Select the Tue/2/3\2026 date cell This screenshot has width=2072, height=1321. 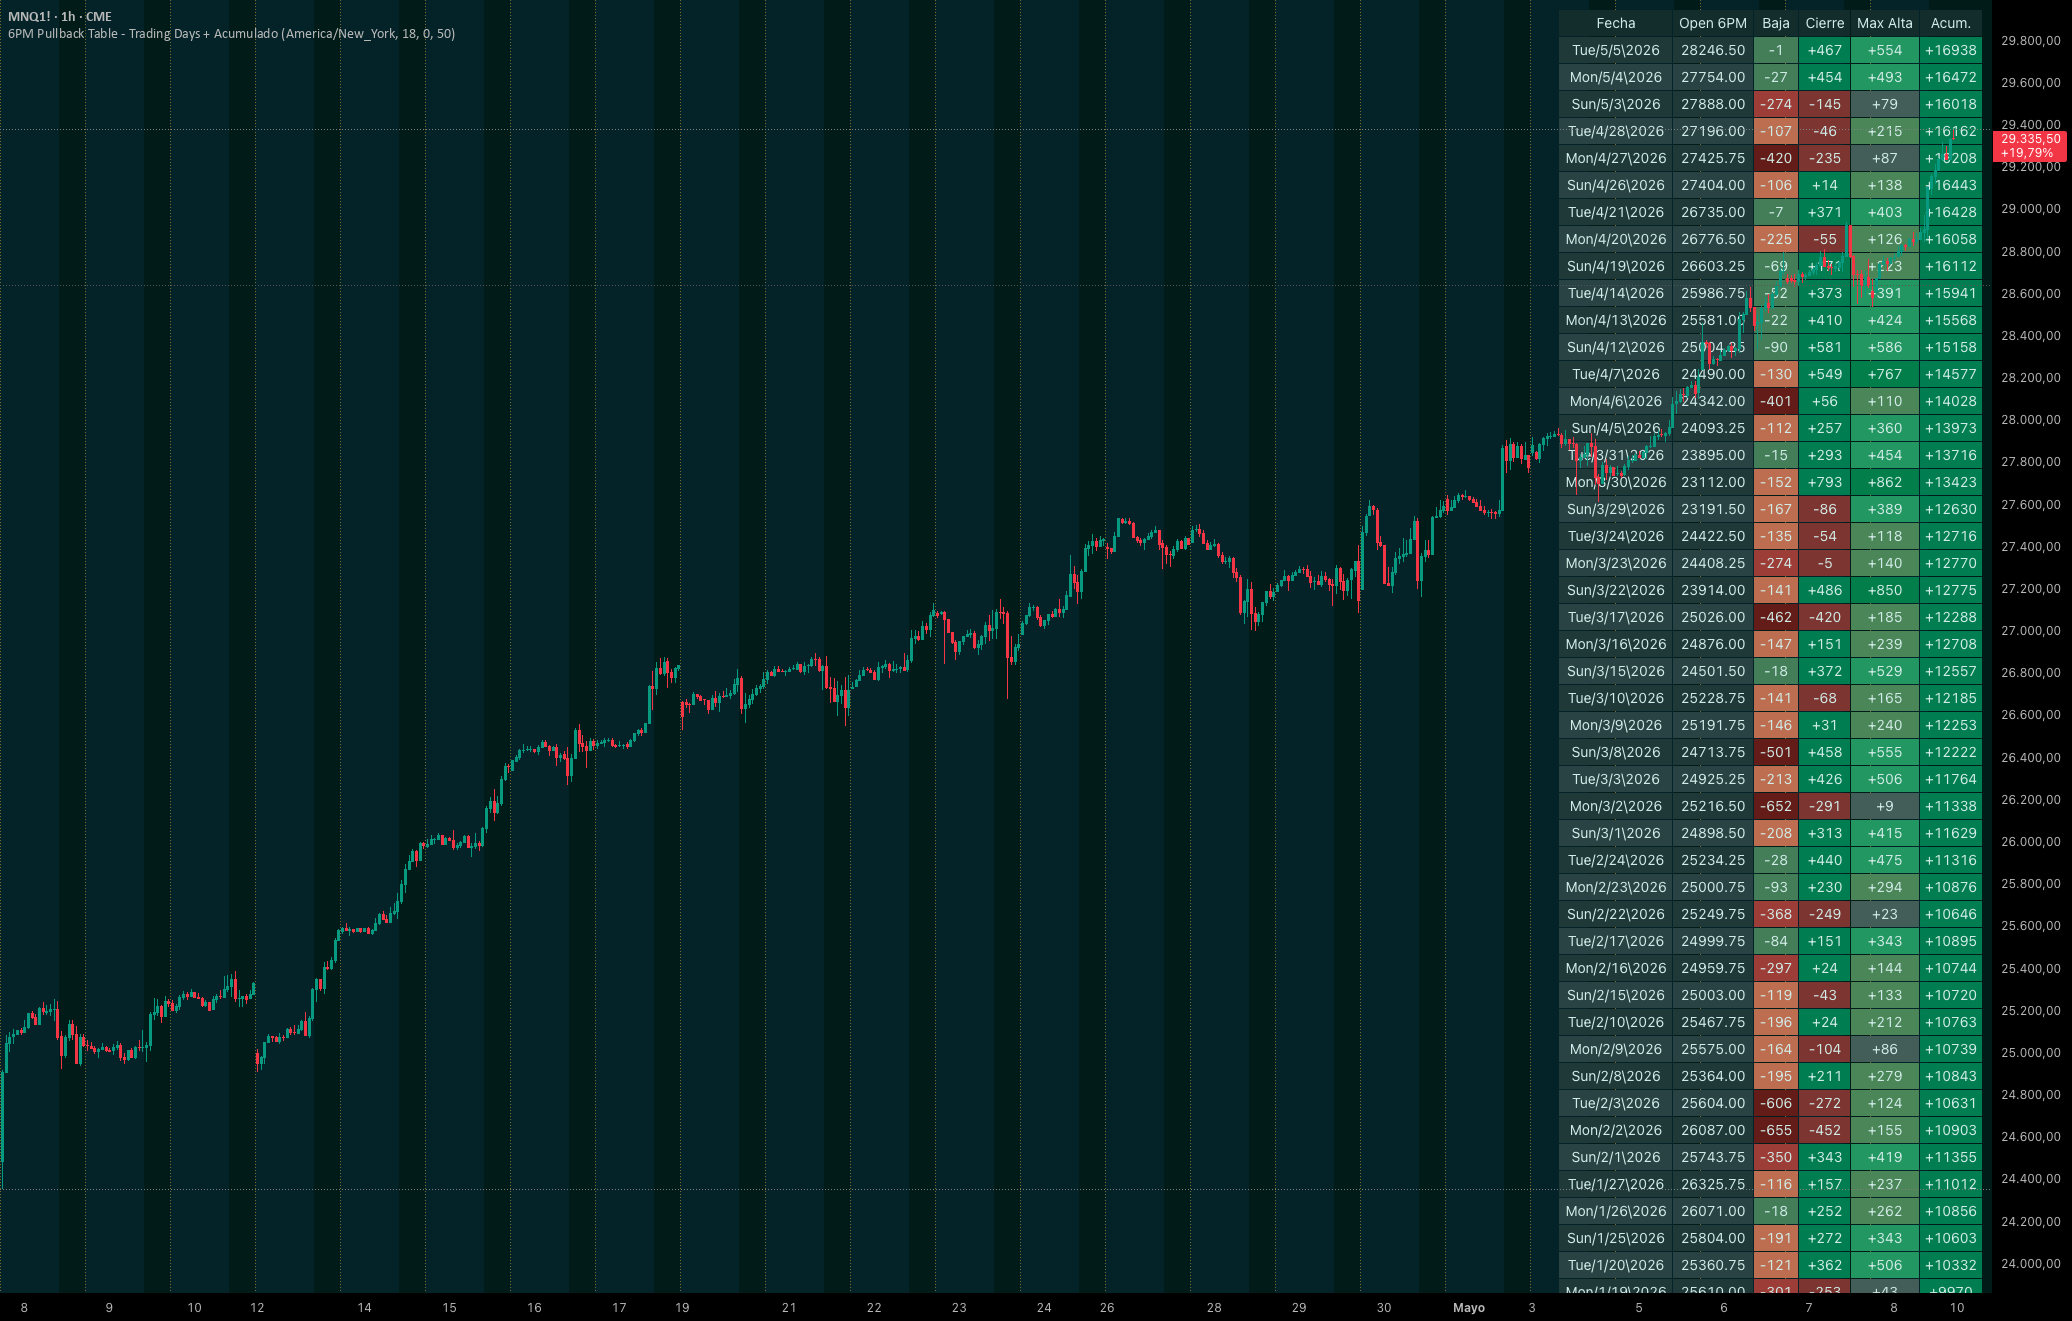tap(1616, 1103)
